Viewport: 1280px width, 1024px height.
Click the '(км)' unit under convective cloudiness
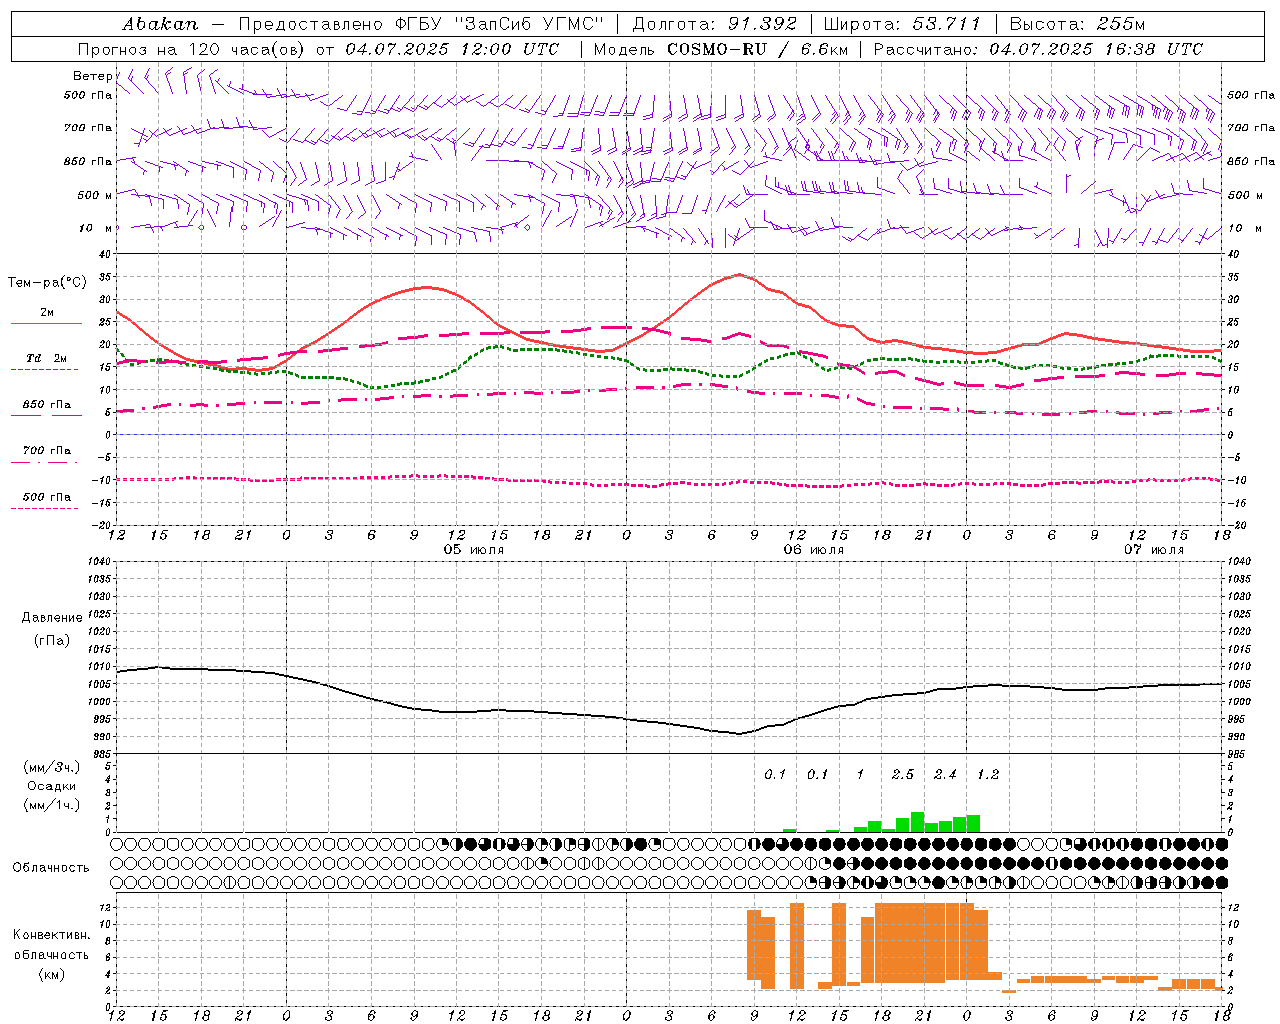[x=52, y=975]
